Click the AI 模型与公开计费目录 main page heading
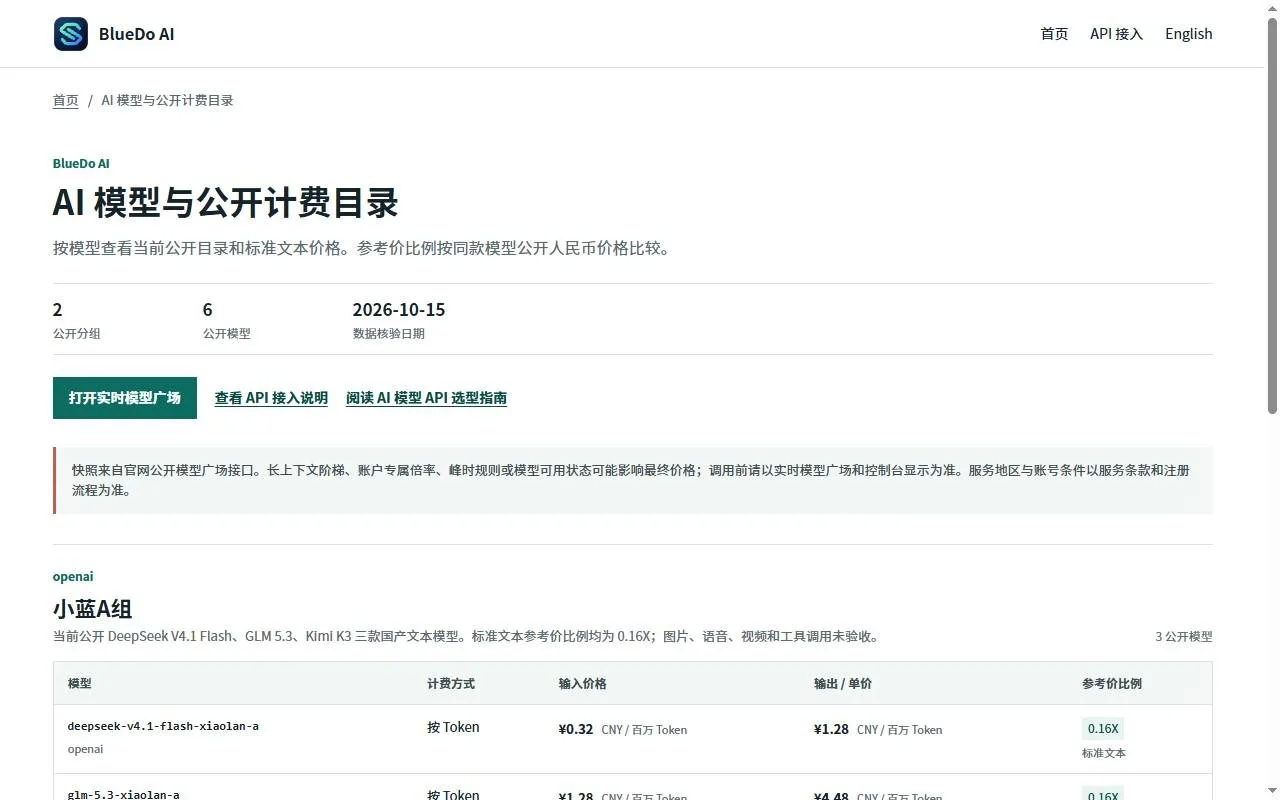Viewport: 1280px width, 800px height. click(226, 203)
